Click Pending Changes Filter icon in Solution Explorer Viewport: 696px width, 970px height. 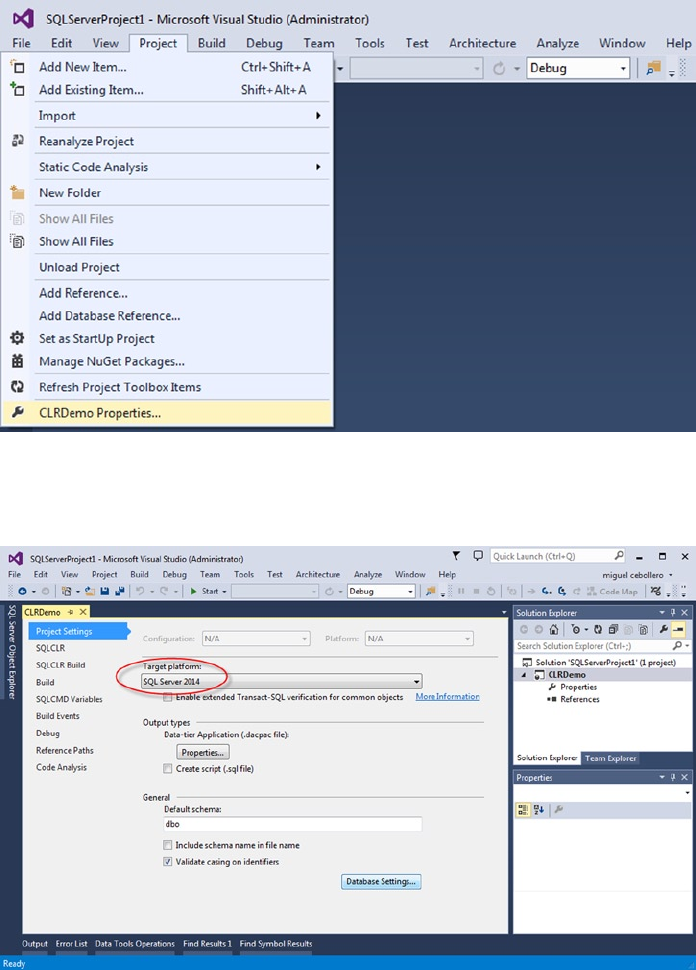point(576,629)
